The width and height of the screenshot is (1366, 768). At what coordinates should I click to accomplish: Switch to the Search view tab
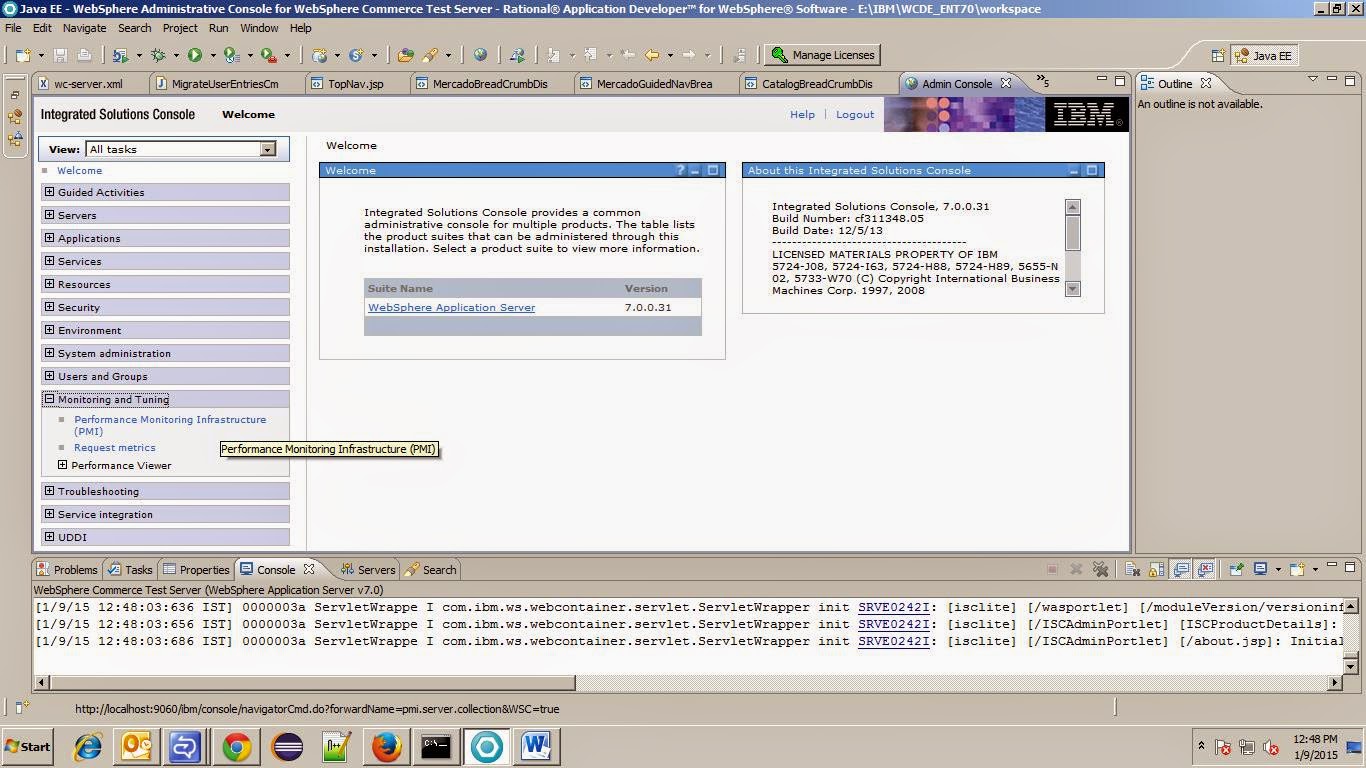pyautogui.click(x=431, y=569)
